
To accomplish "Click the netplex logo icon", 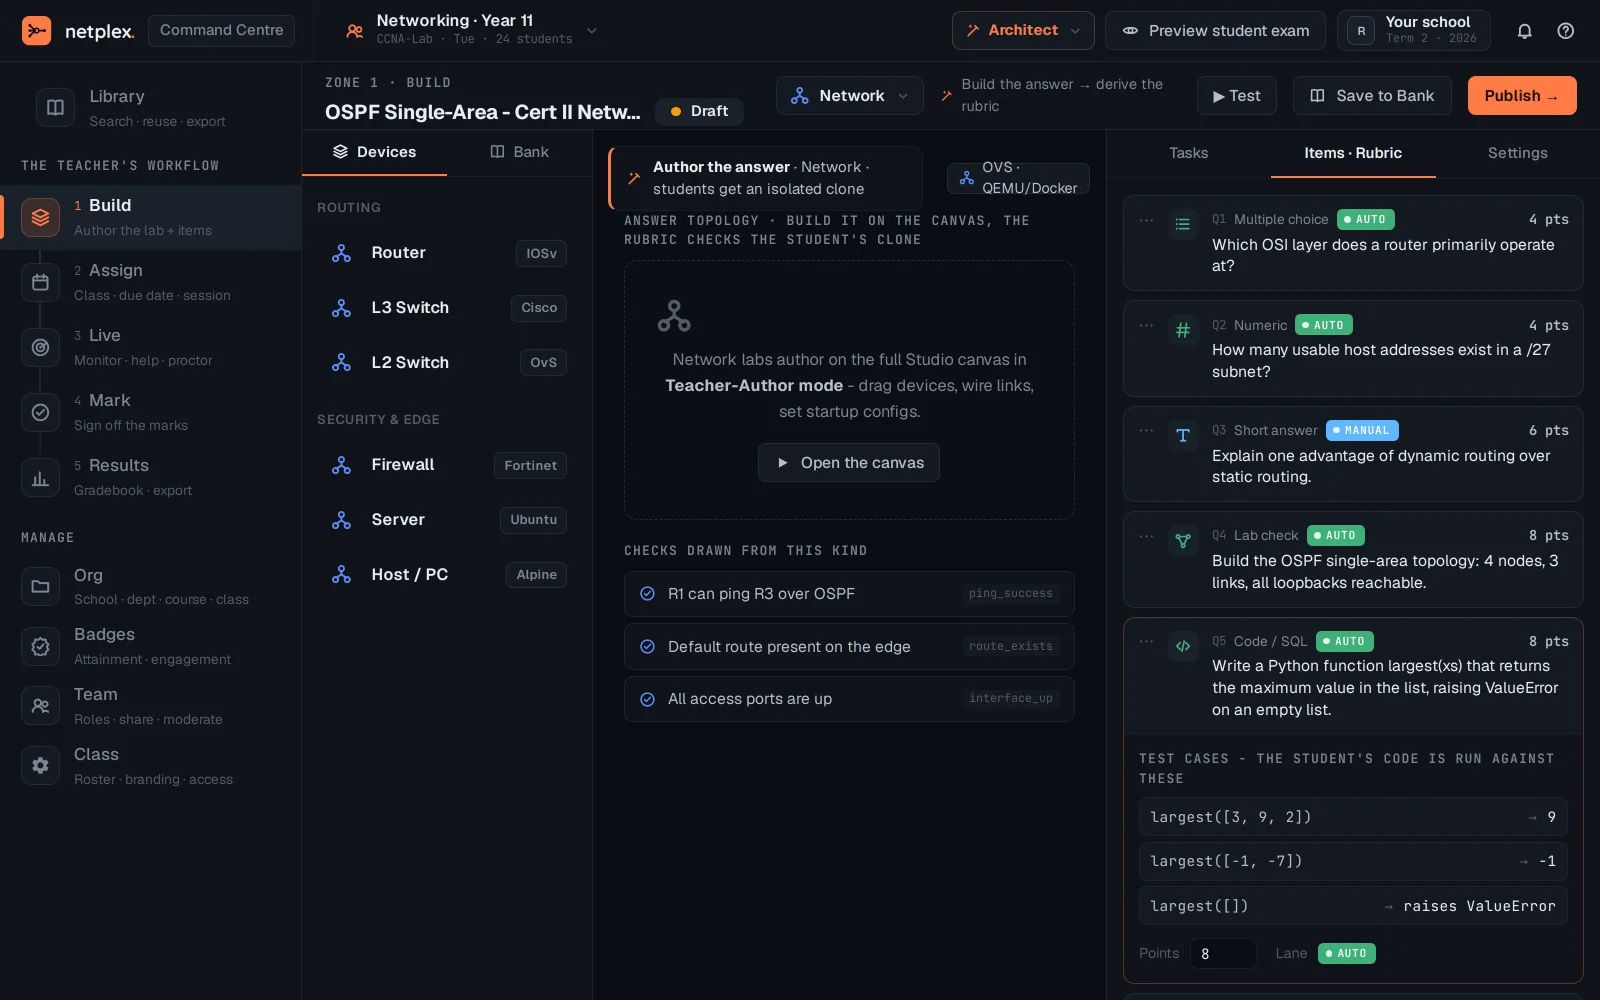I will (37, 31).
